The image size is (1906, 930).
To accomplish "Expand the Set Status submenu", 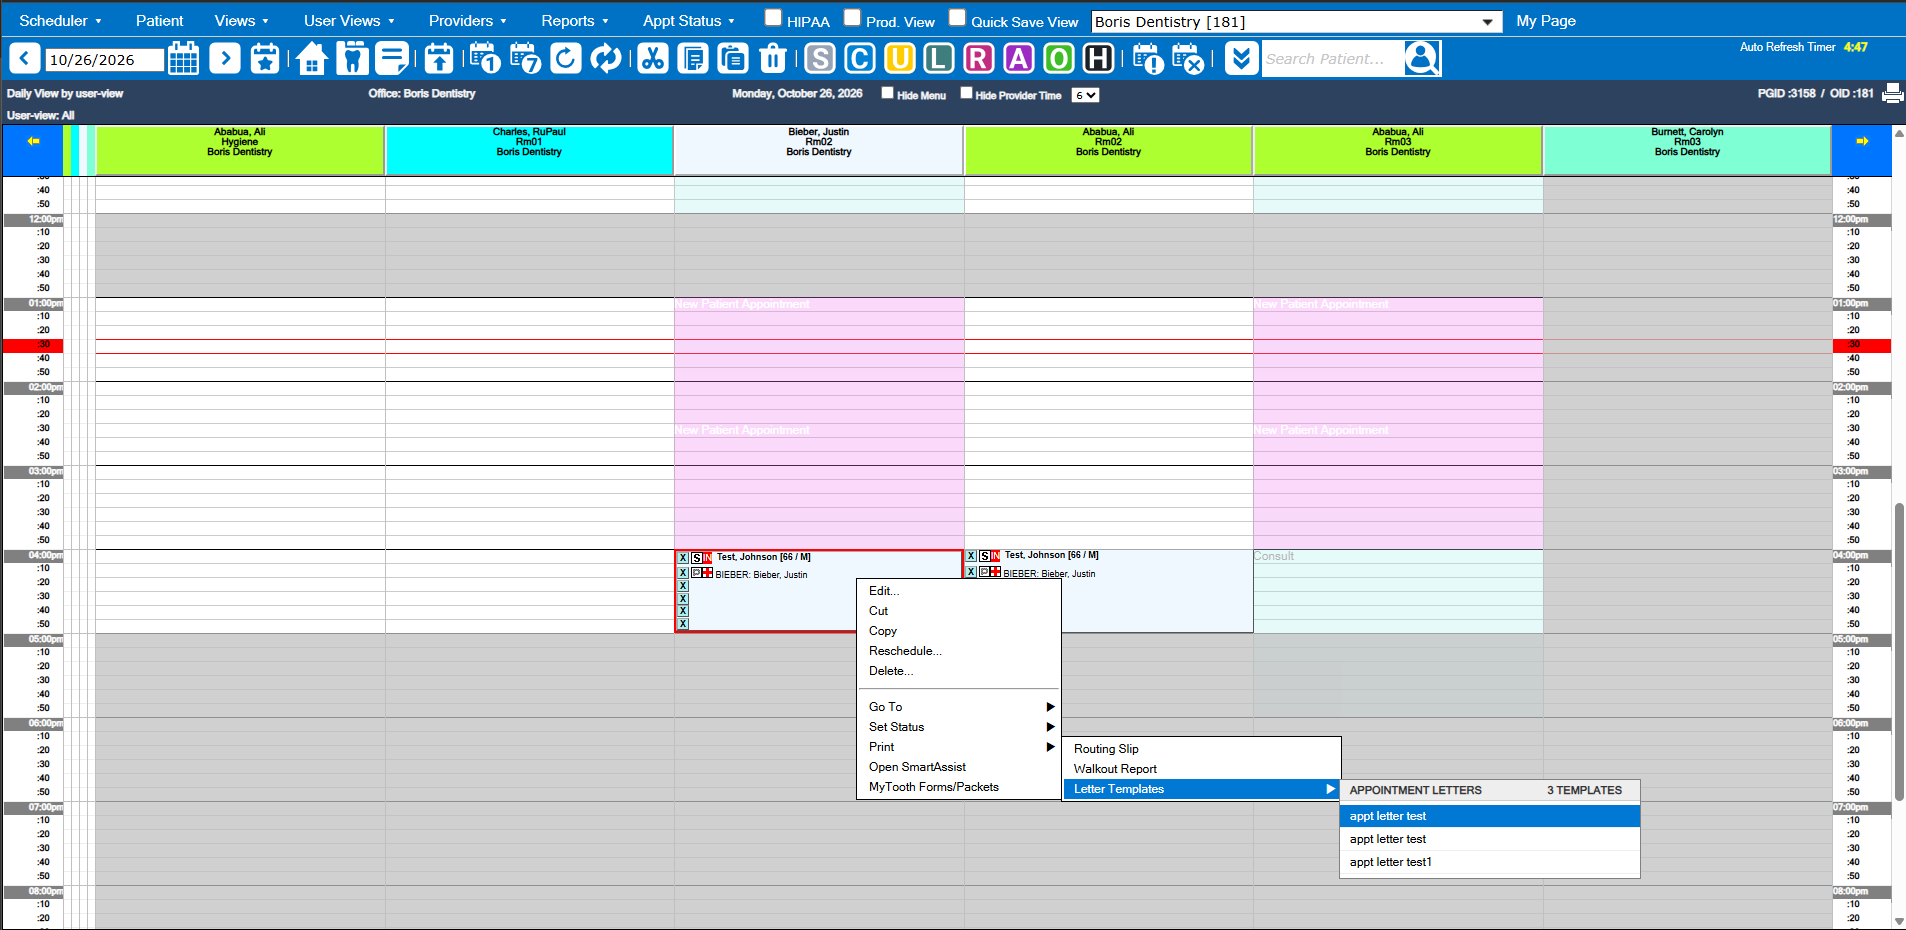I will point(960,727).
